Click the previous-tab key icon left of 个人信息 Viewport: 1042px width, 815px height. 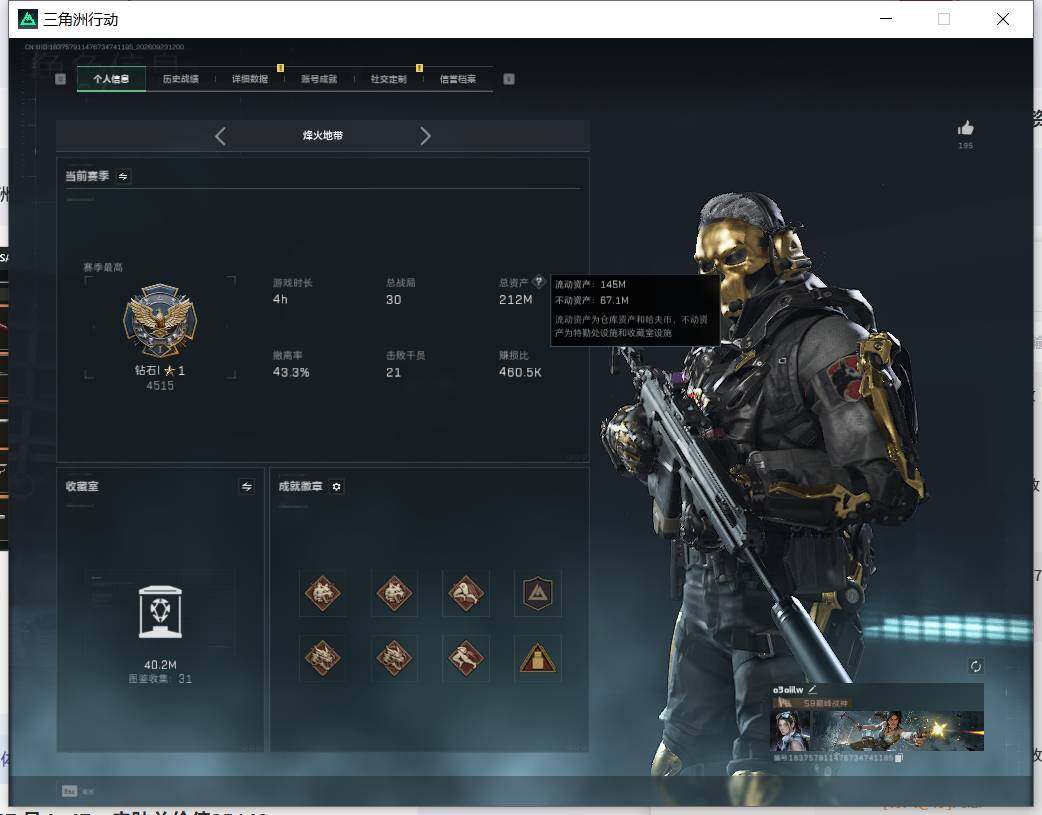point(60,79)
